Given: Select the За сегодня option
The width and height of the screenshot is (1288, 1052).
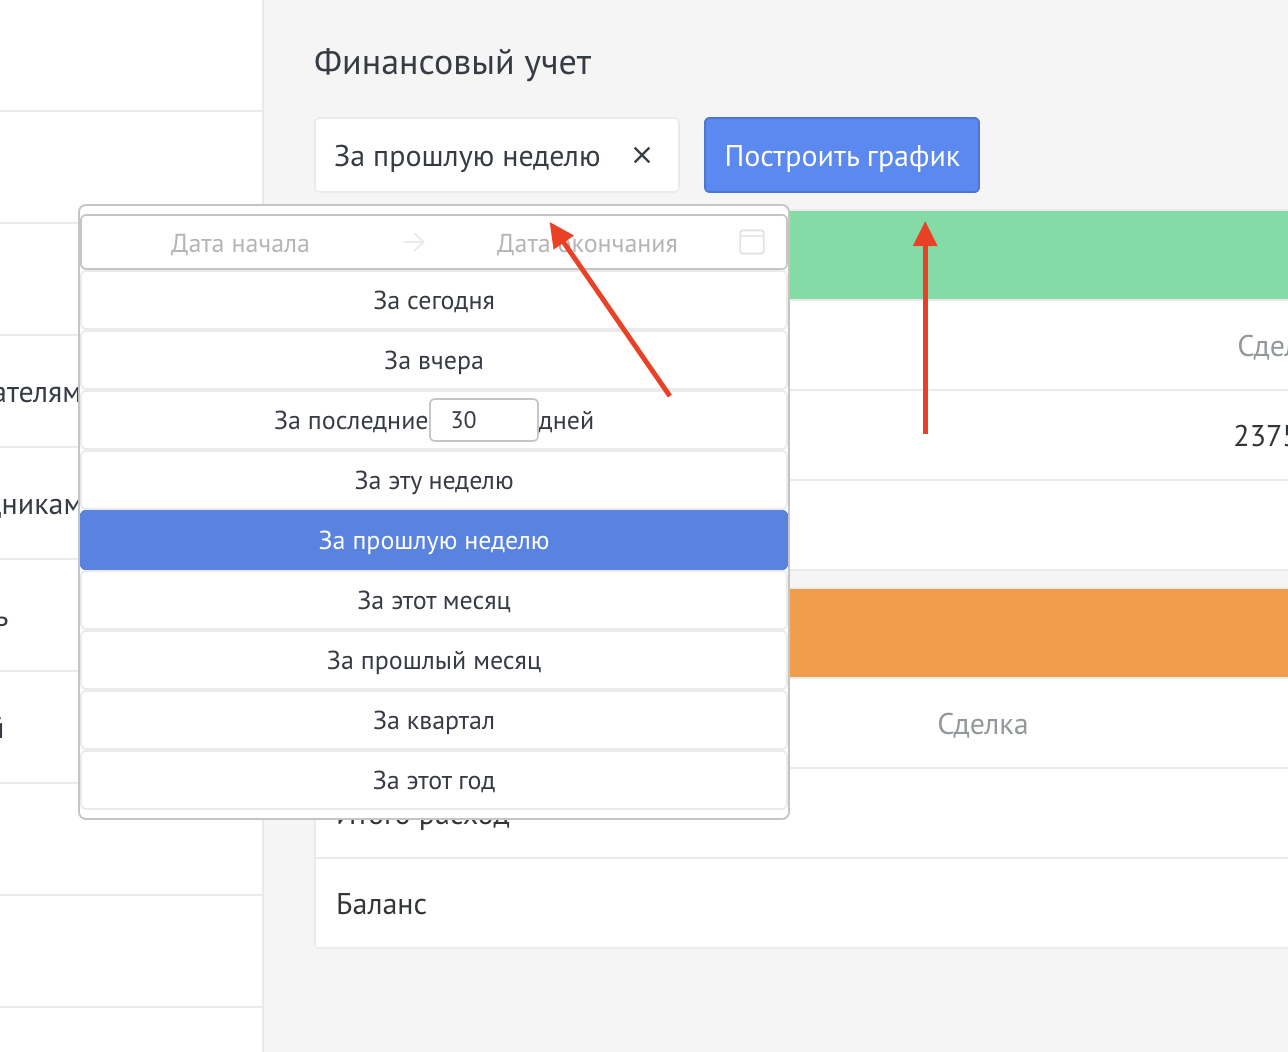Looking at the screenshot, I should pos(433,301).
